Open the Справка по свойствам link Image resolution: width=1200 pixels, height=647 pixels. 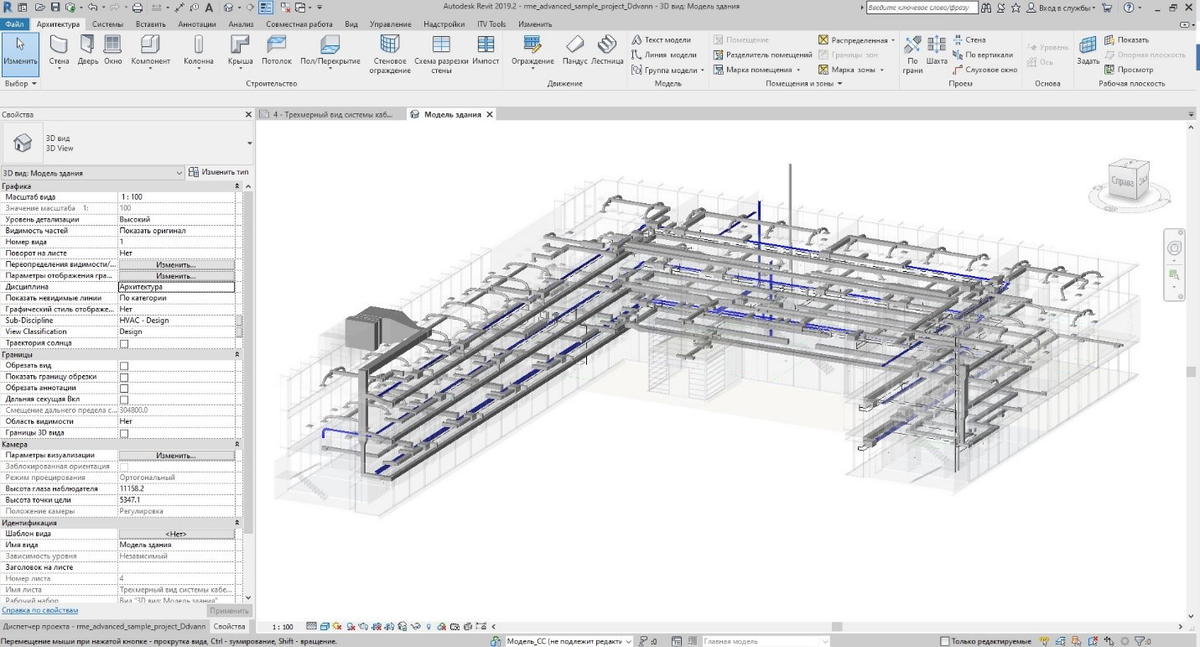click(40, 609)
